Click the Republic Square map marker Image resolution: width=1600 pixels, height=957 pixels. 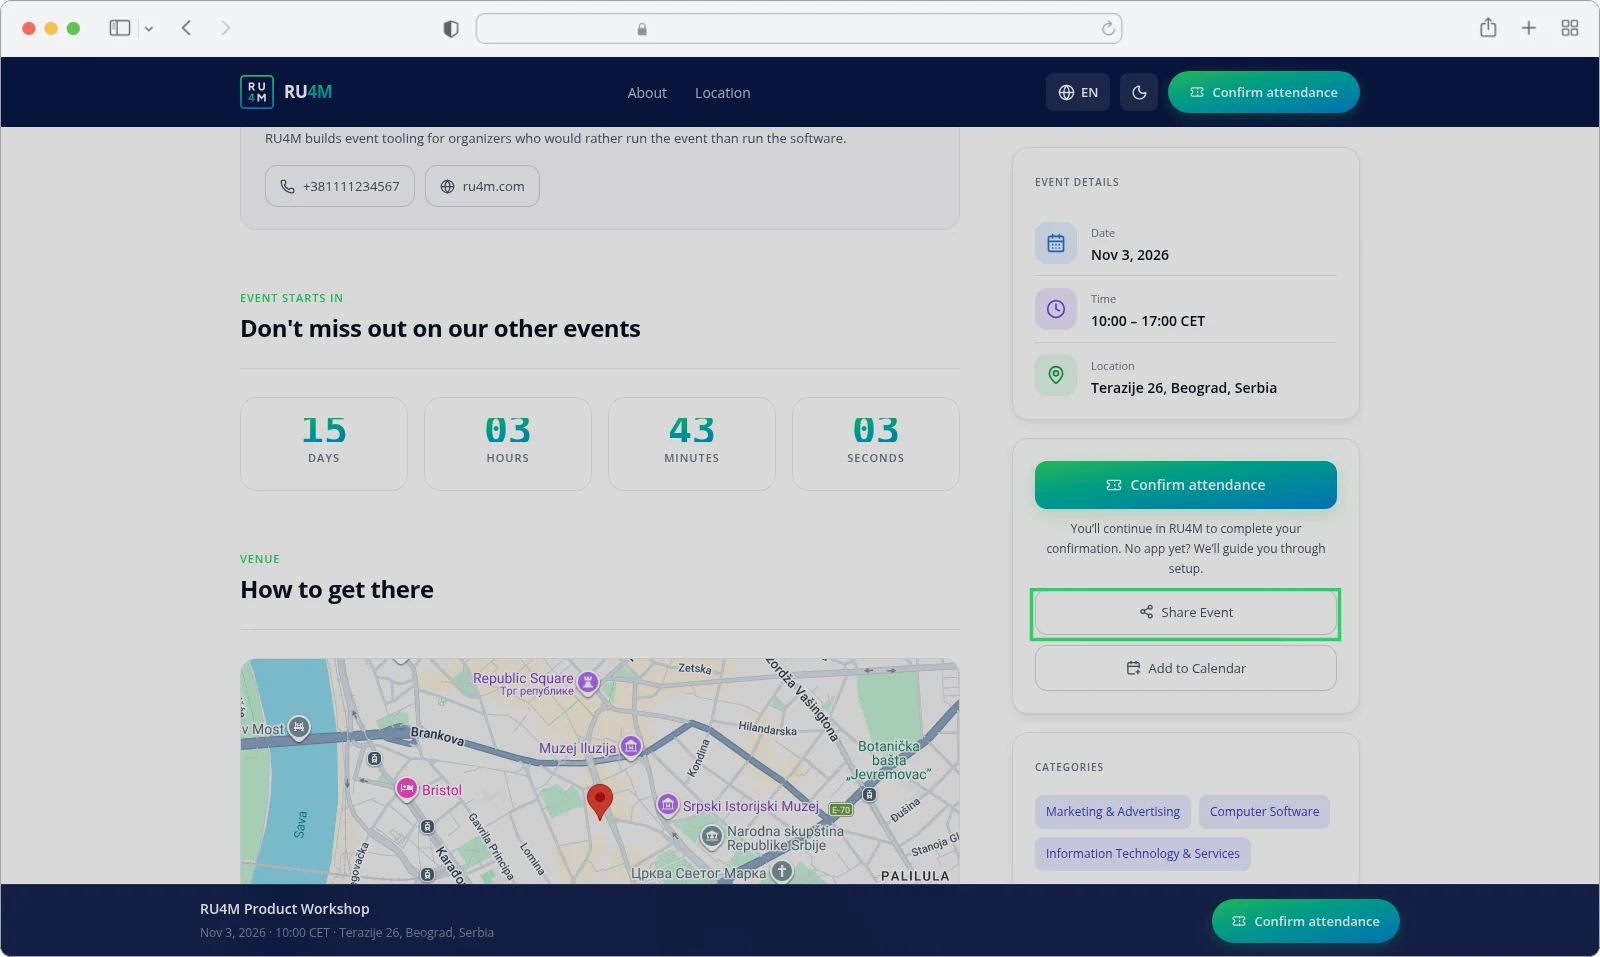pyautogui.click(x=588, y=682)
